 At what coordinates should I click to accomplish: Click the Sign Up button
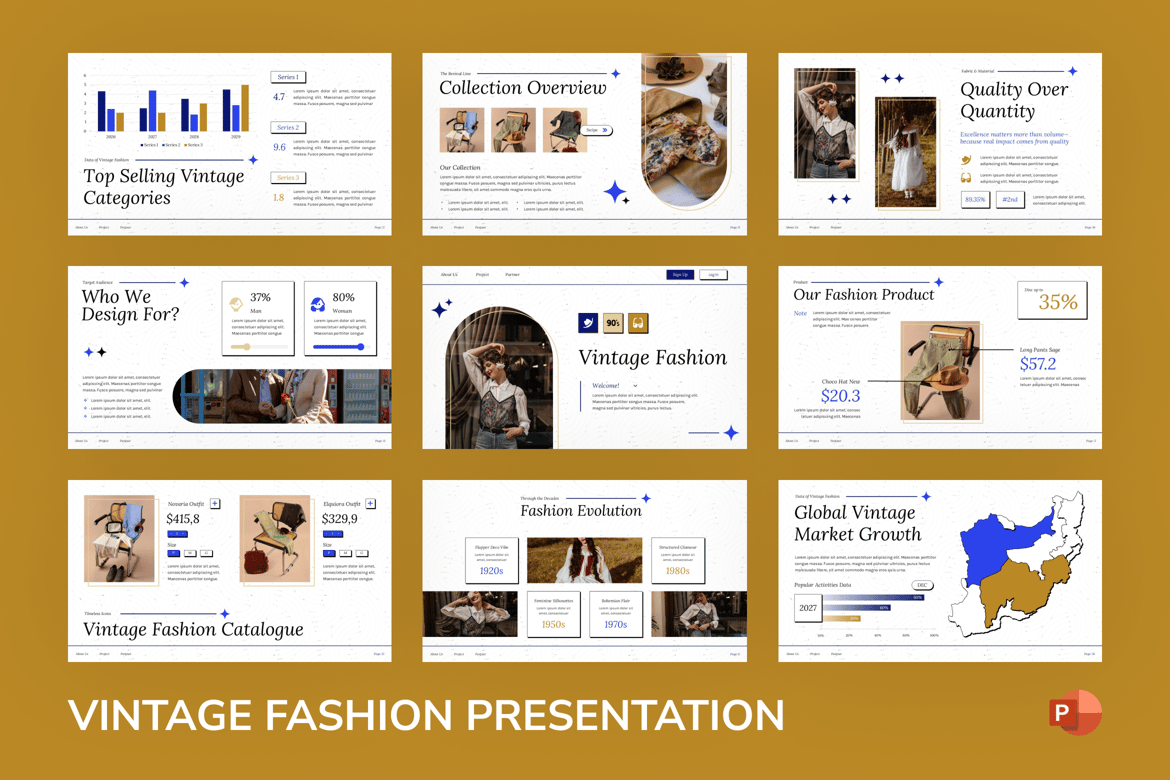[x=680, y=275]
